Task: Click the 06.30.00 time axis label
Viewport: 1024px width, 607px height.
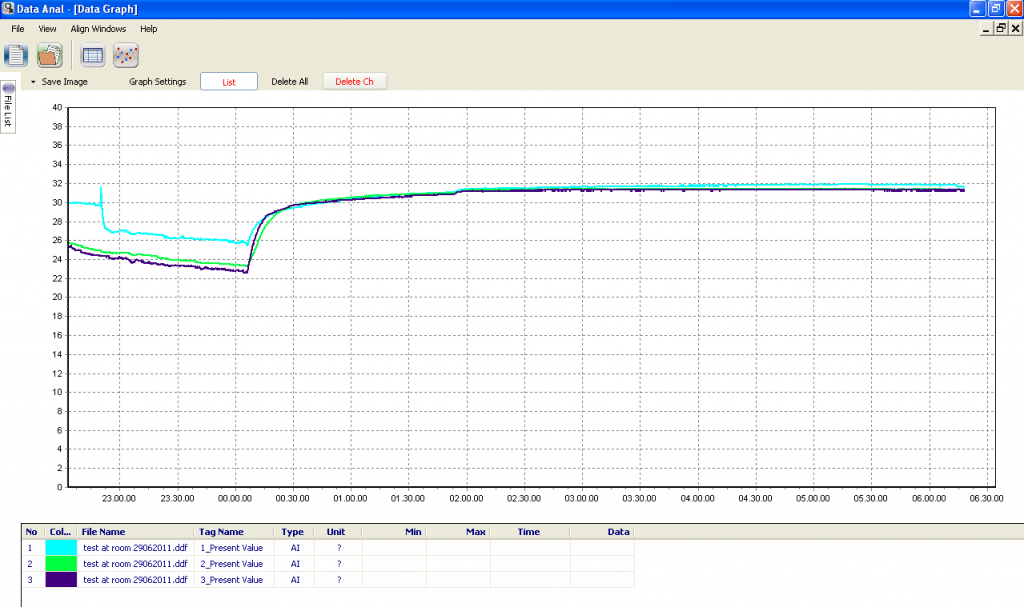Action: coord(986,499)
